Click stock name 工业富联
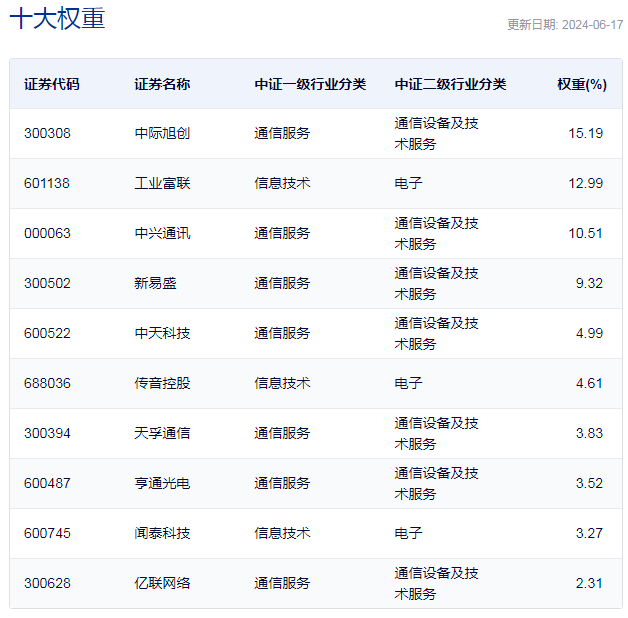 point(162,183)
